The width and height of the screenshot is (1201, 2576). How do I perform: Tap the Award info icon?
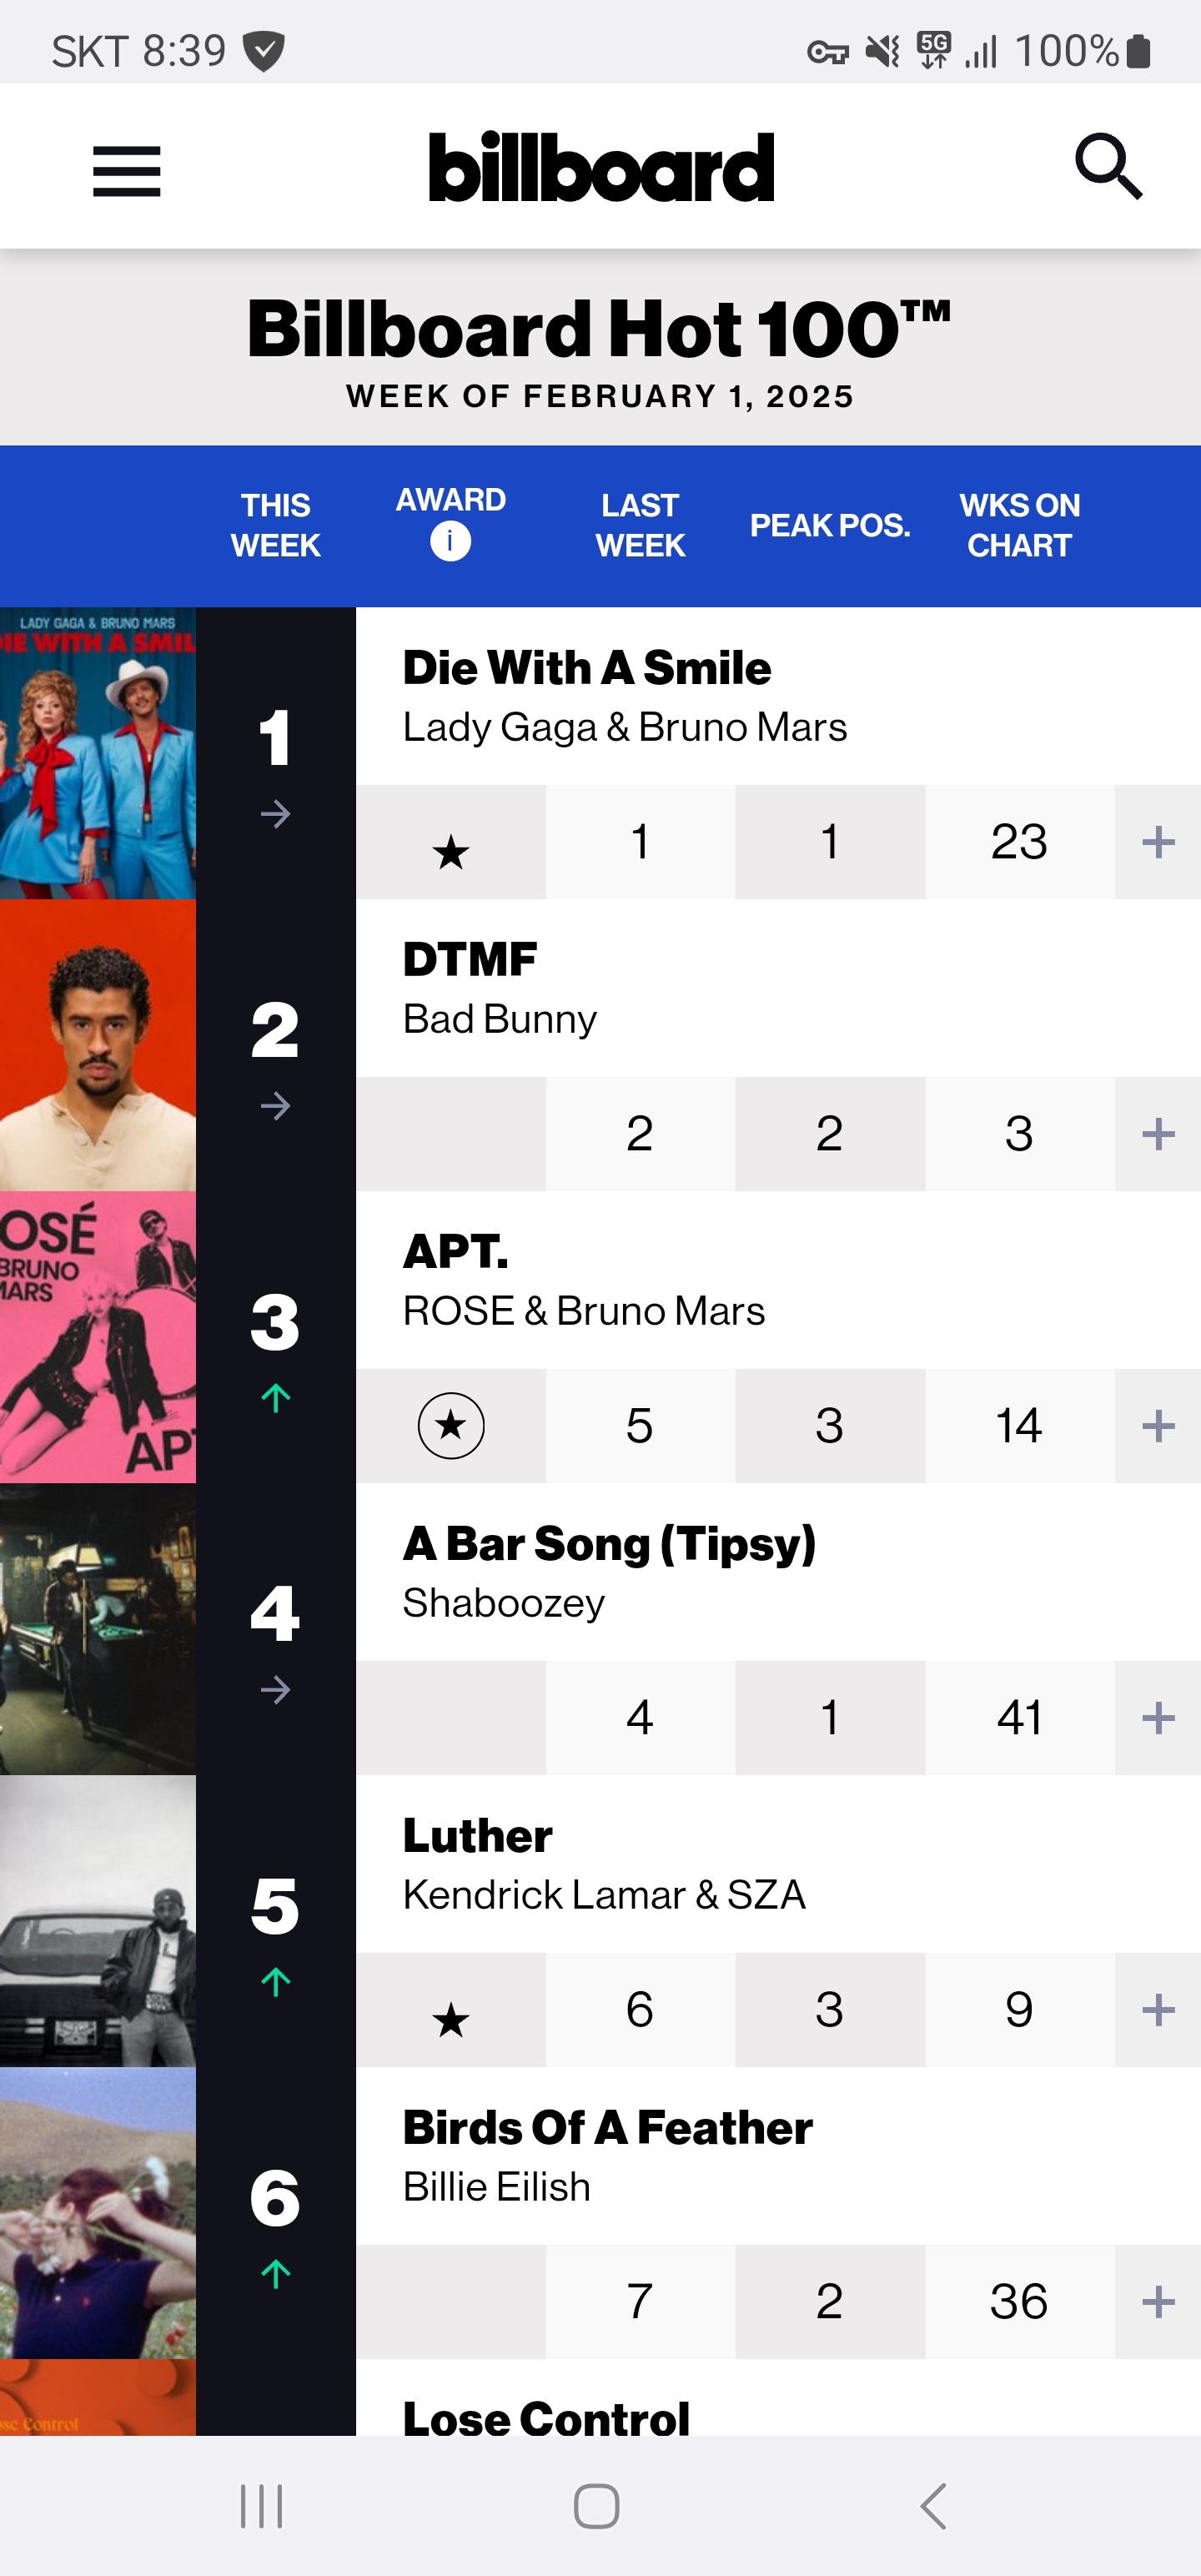coord(450,541)
